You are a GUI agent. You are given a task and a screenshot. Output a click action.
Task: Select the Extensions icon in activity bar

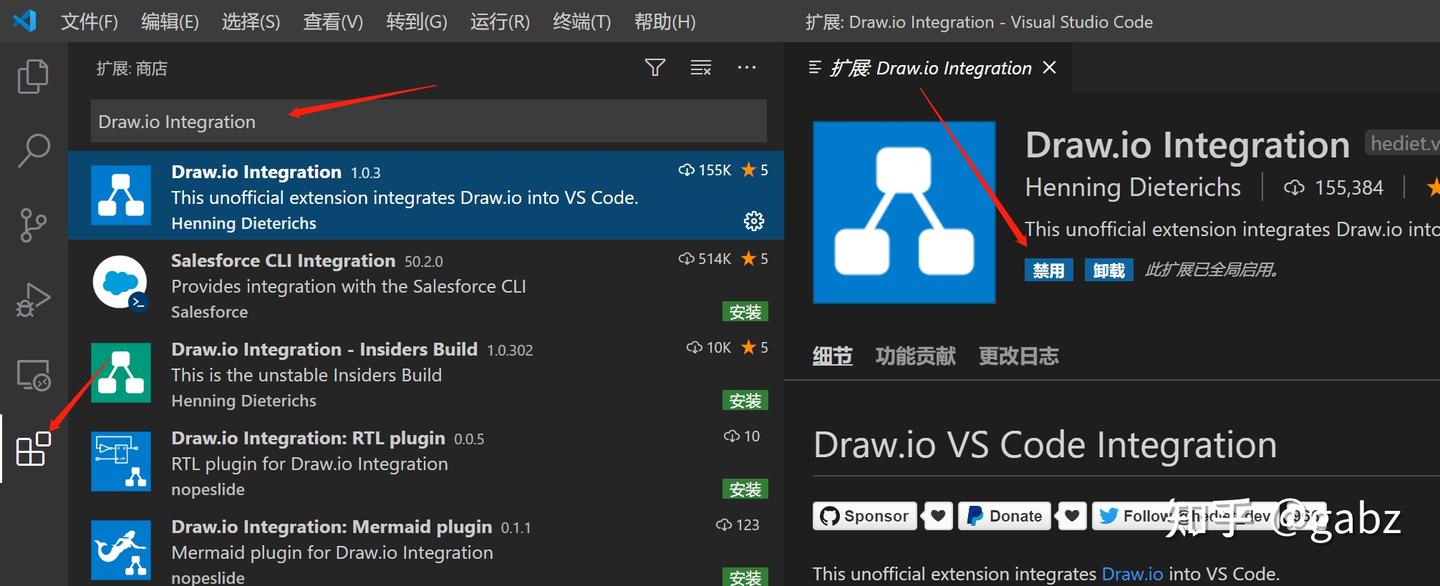point(33,450)
